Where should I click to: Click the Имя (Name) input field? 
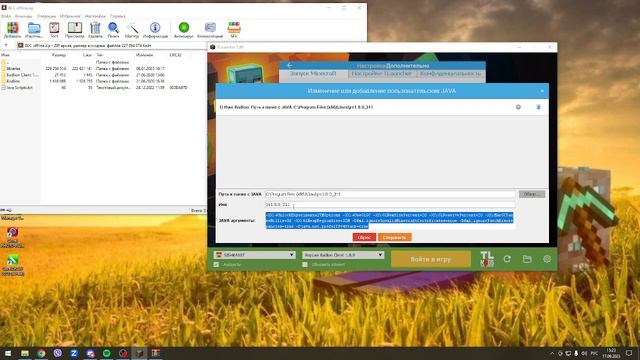pos(390,204)
